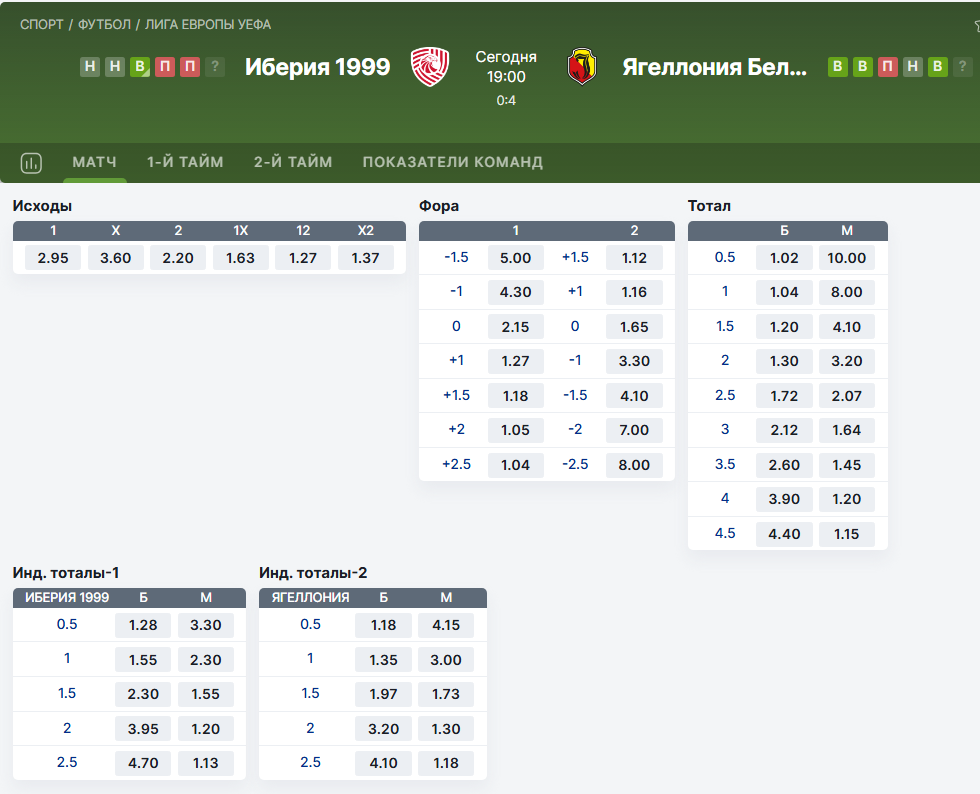Click the Иберия 1999 team logo

pos(430,67)
